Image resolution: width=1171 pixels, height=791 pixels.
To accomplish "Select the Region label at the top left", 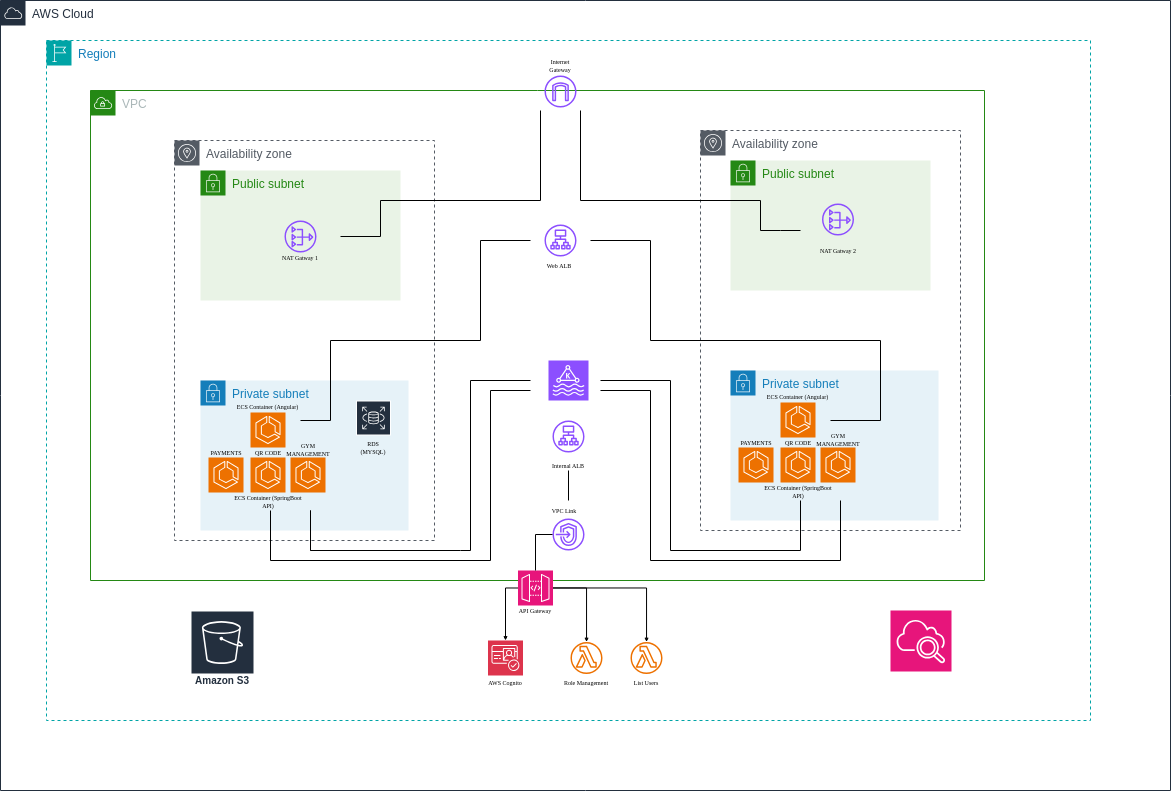I will point(97,54).
